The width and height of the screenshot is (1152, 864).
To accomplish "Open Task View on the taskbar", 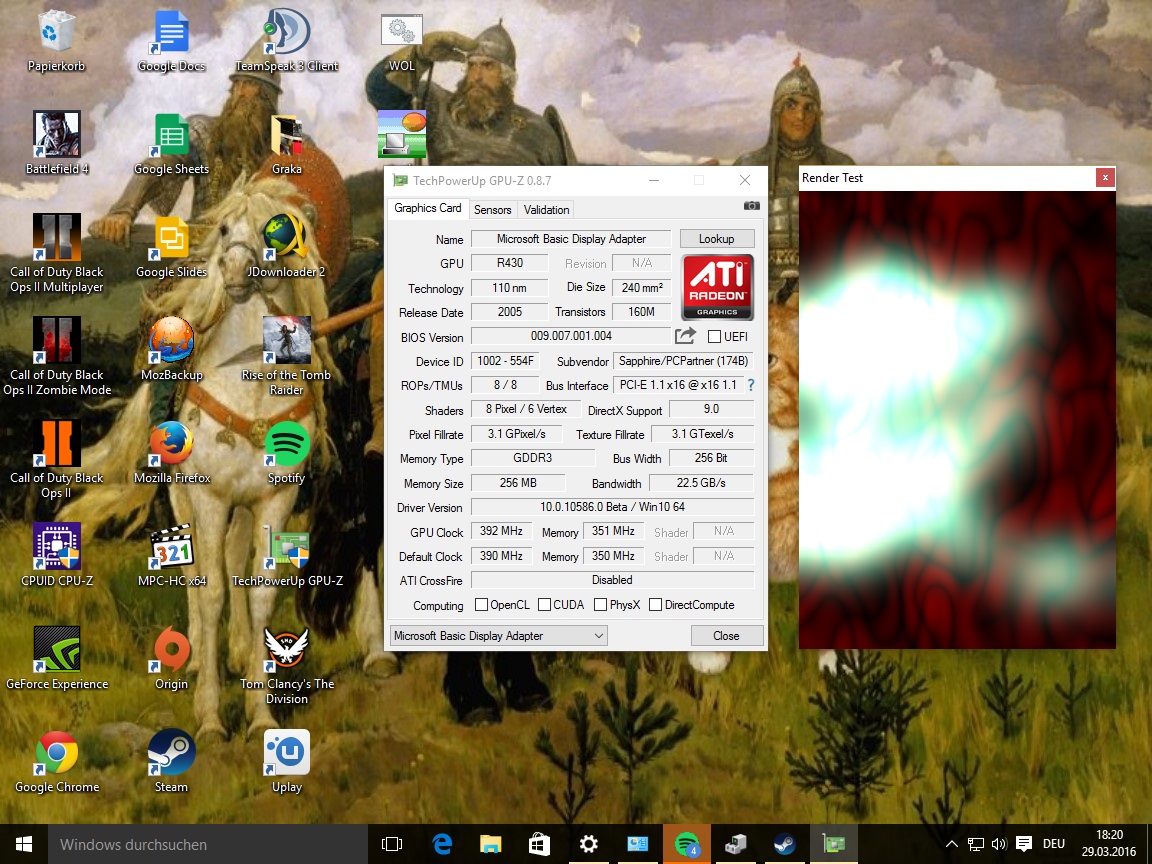I will point(392,844).
